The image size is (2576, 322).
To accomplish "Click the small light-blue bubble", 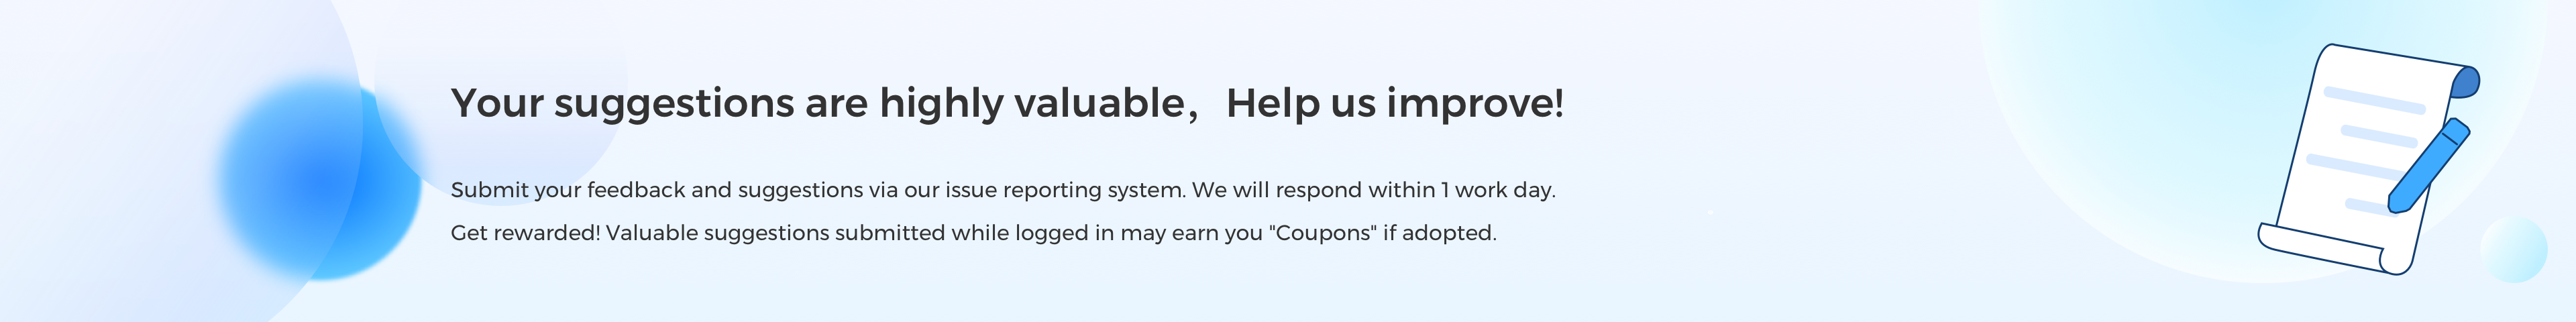I will pos(2513,250).
